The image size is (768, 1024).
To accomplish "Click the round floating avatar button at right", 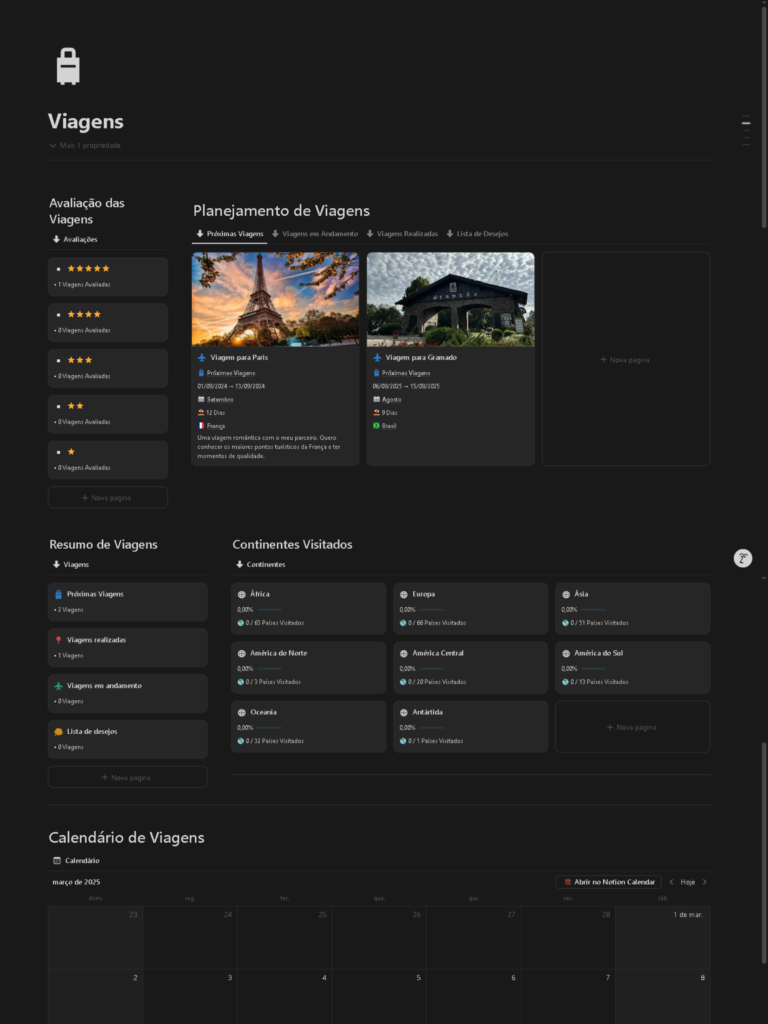I will tap(742, 558).
